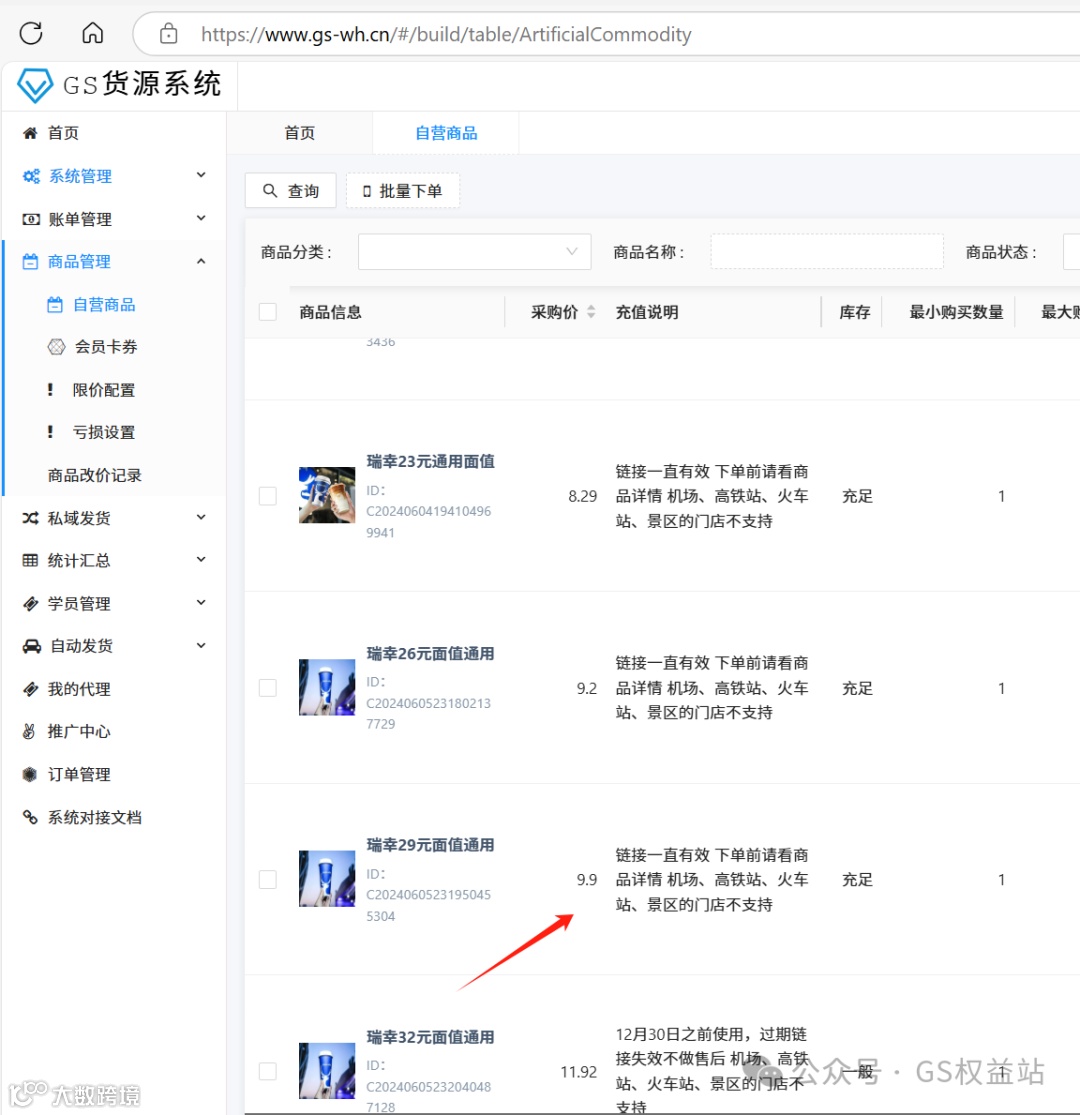Click the link icon for 系统对接文档
1080x1115 pixels.
click(30, 817)
